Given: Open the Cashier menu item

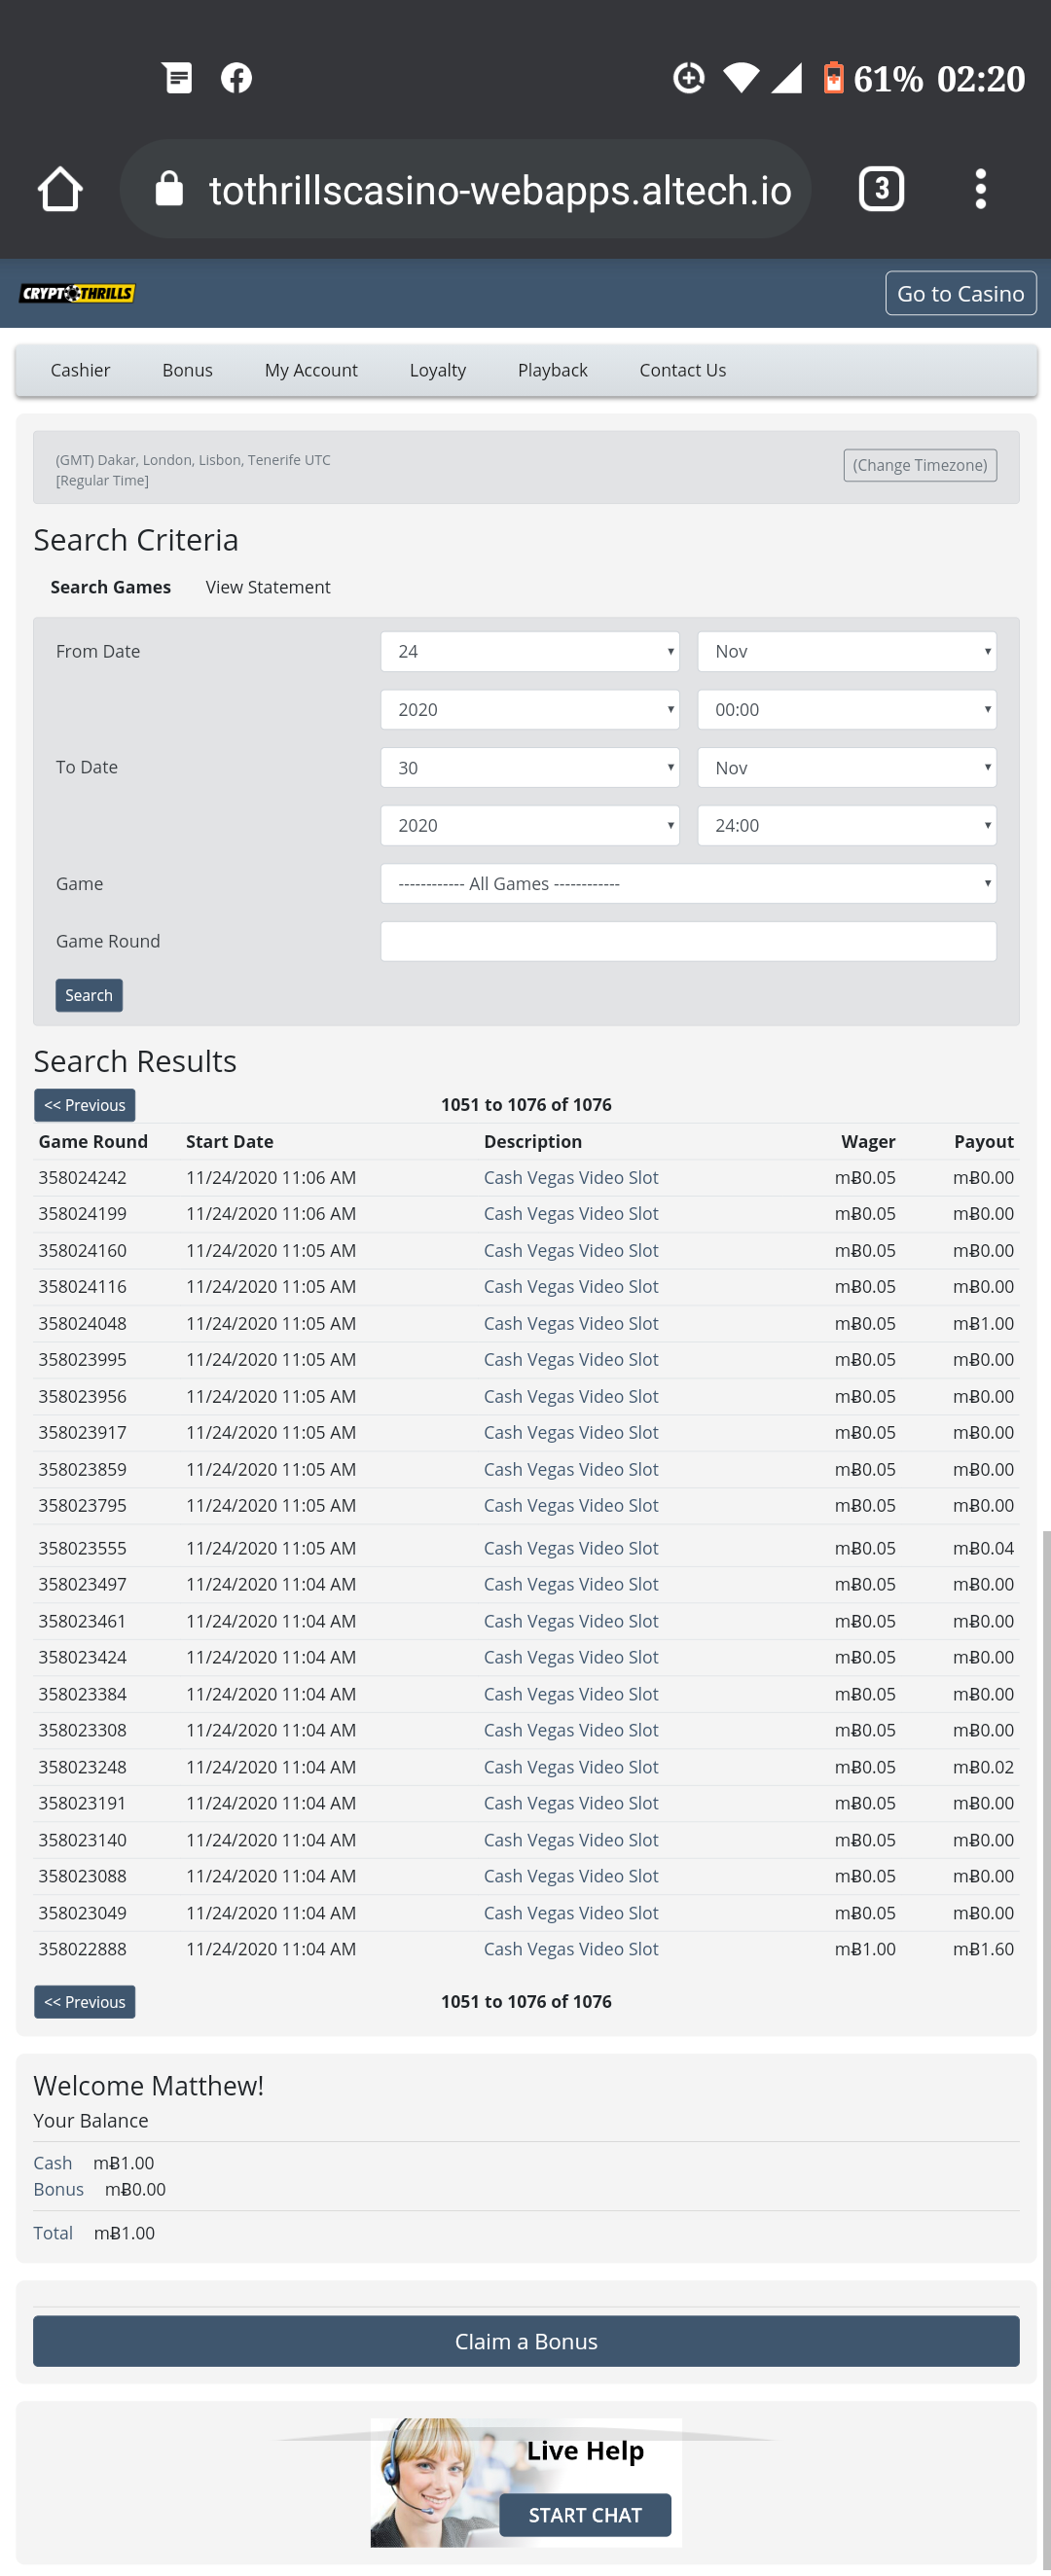Looking at the screenshot, I should click(x=80, y=370).
